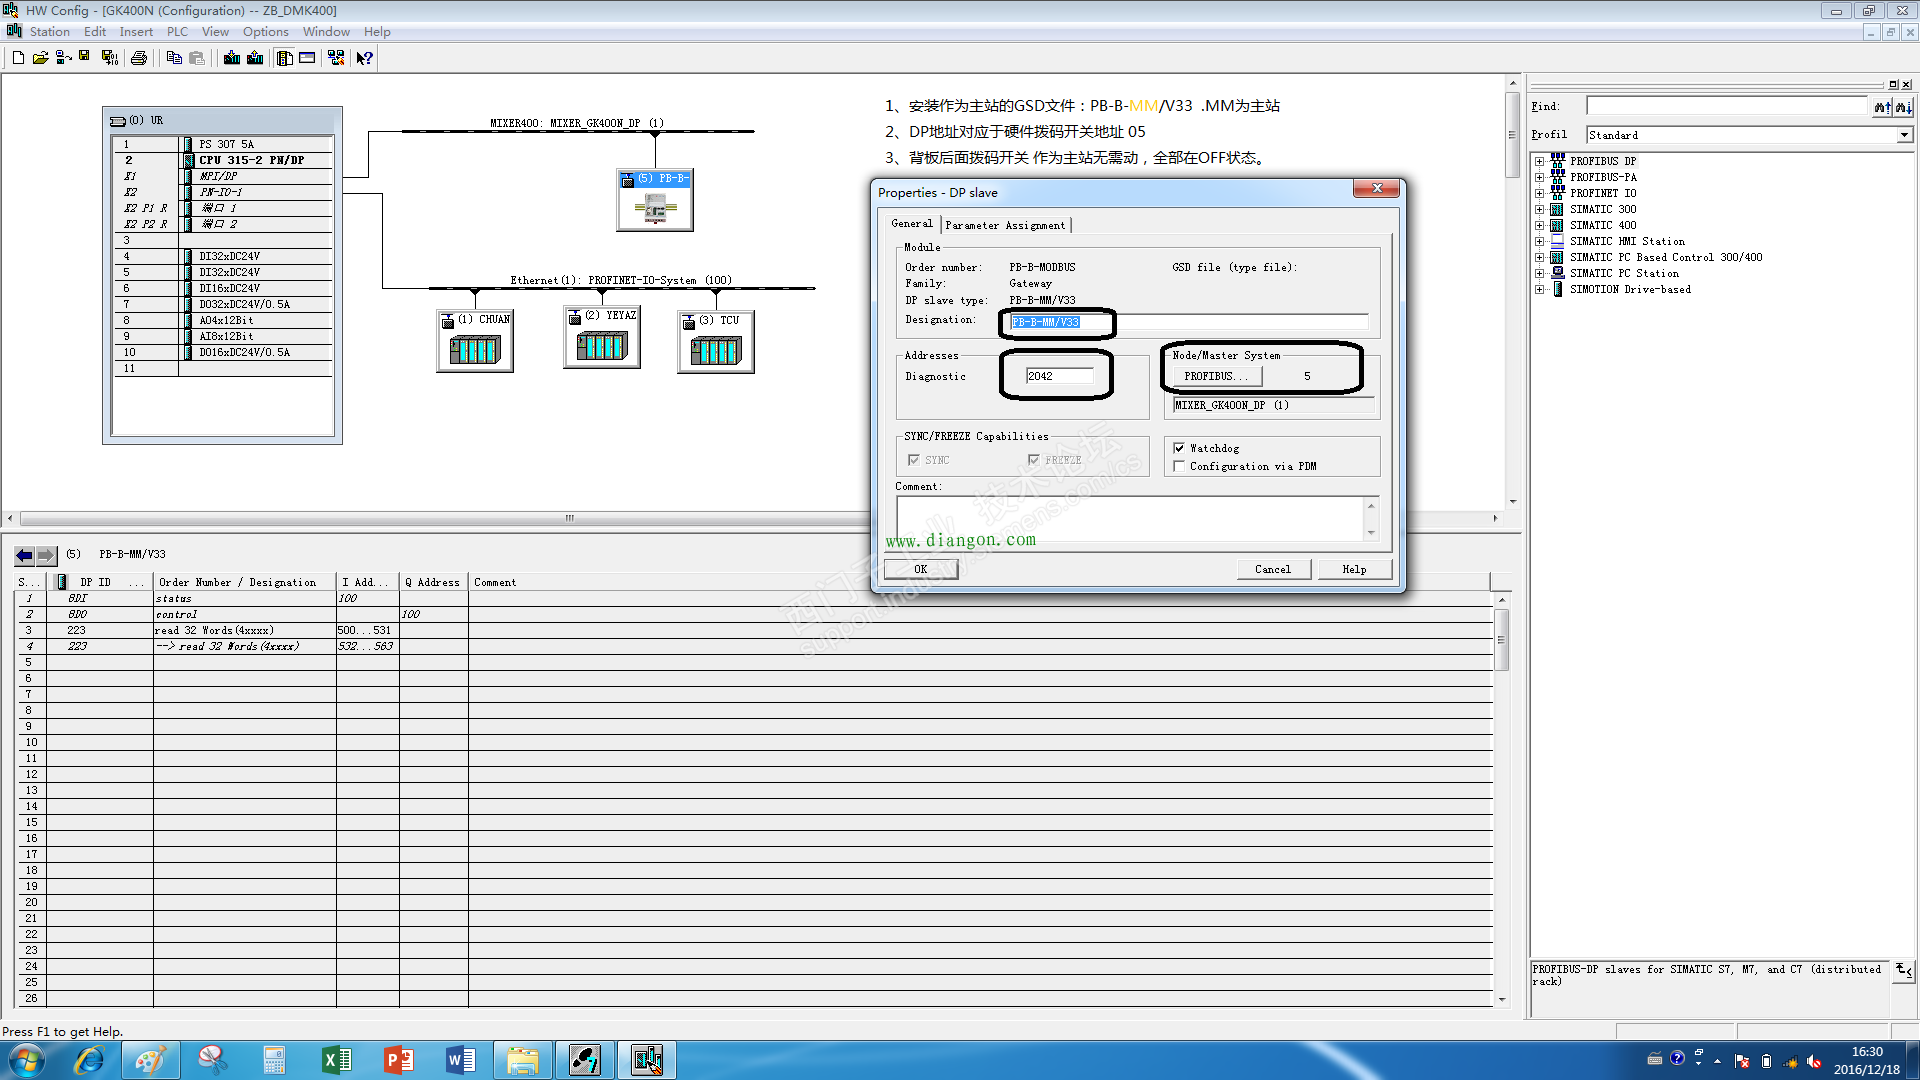Click the PROFIBUS... button
The width and height of the screenshot is (1920, 1080).
1216,376
